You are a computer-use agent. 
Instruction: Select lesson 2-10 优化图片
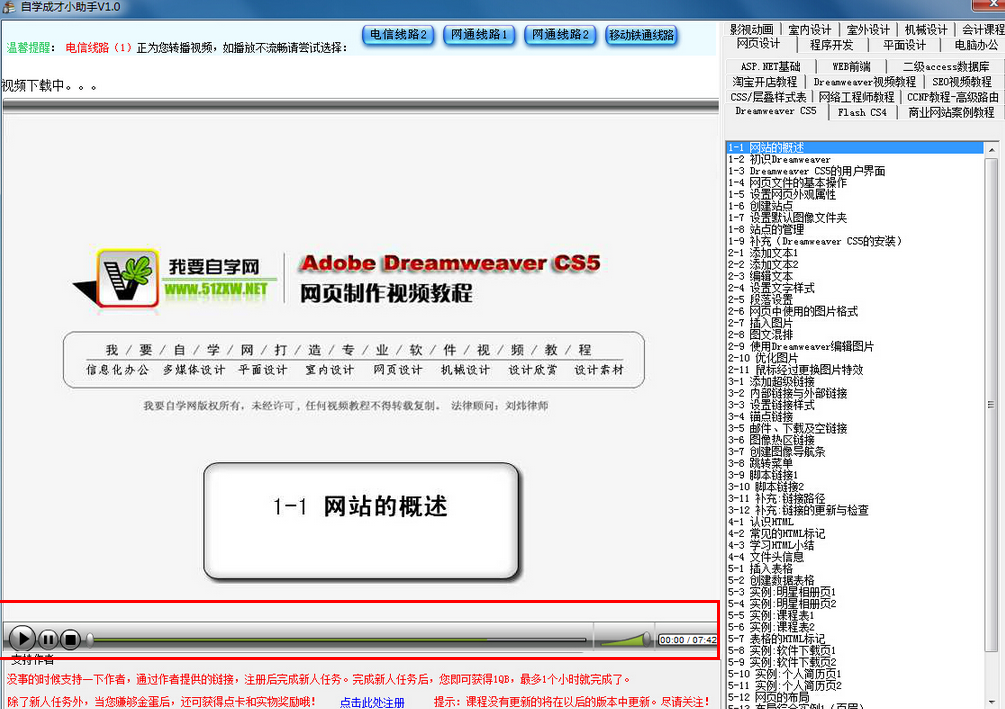854,358
